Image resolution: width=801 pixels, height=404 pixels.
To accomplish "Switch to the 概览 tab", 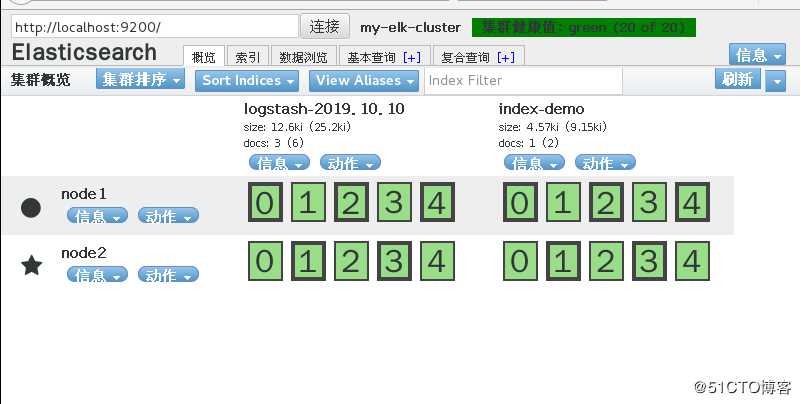I will point(204,57).
